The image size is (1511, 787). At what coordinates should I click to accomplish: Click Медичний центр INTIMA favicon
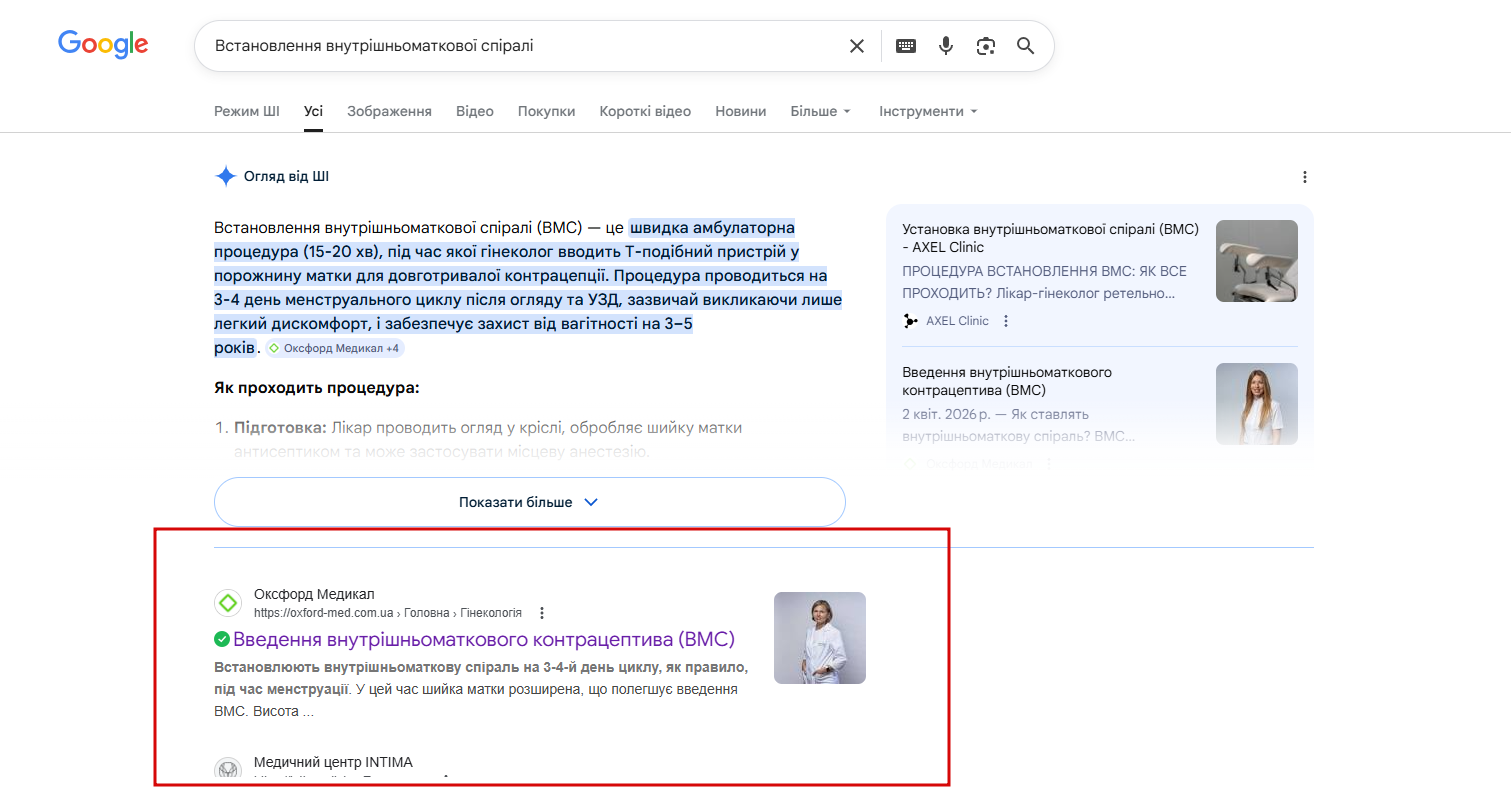coord(228,770)
